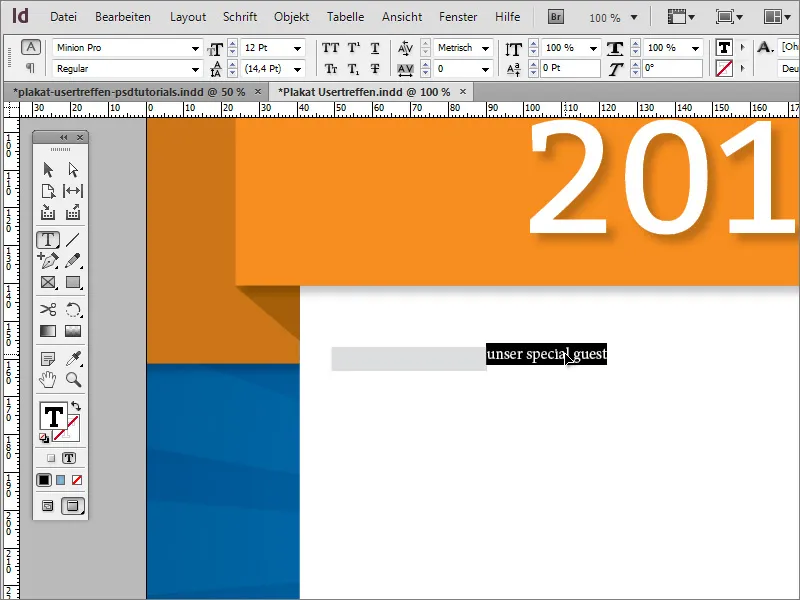This screenshot has height=600, width=800.
Task: Select the Selection tool arrow
Action: (x=47, y=168)
